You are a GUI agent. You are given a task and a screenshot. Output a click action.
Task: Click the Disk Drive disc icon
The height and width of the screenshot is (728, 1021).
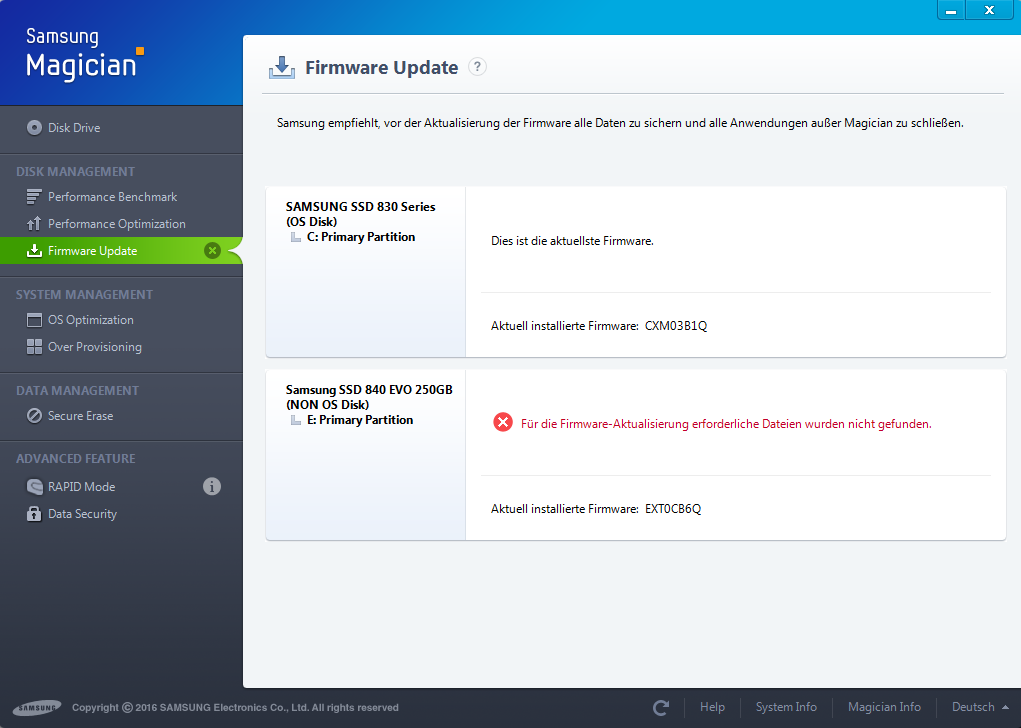point(35,128)
